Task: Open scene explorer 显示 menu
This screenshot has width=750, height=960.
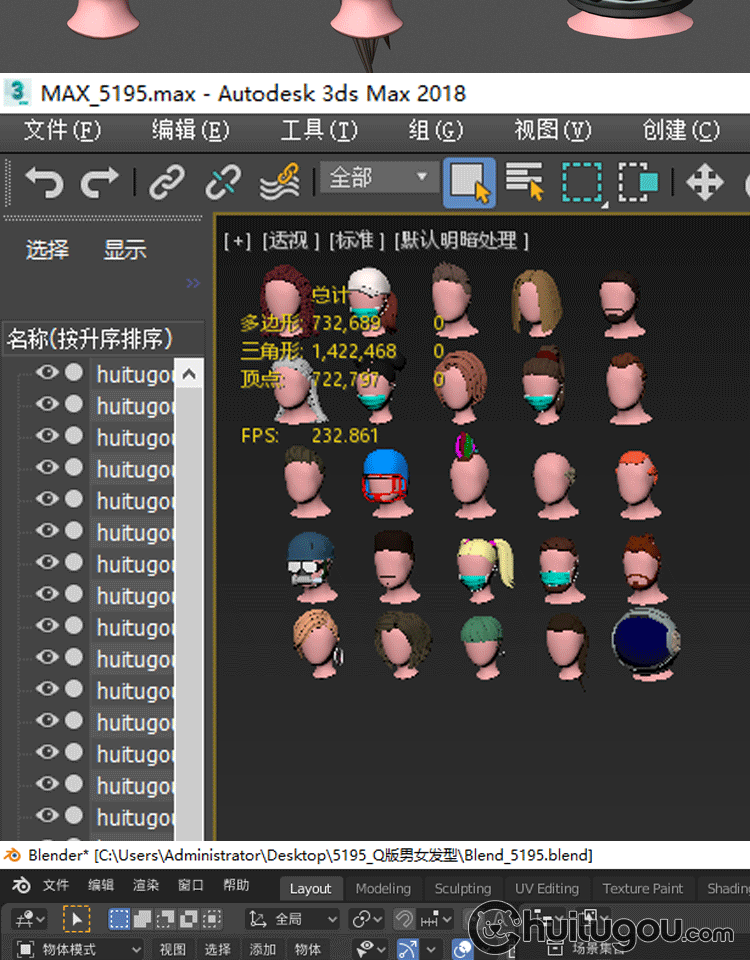Action: pos(125,250)
